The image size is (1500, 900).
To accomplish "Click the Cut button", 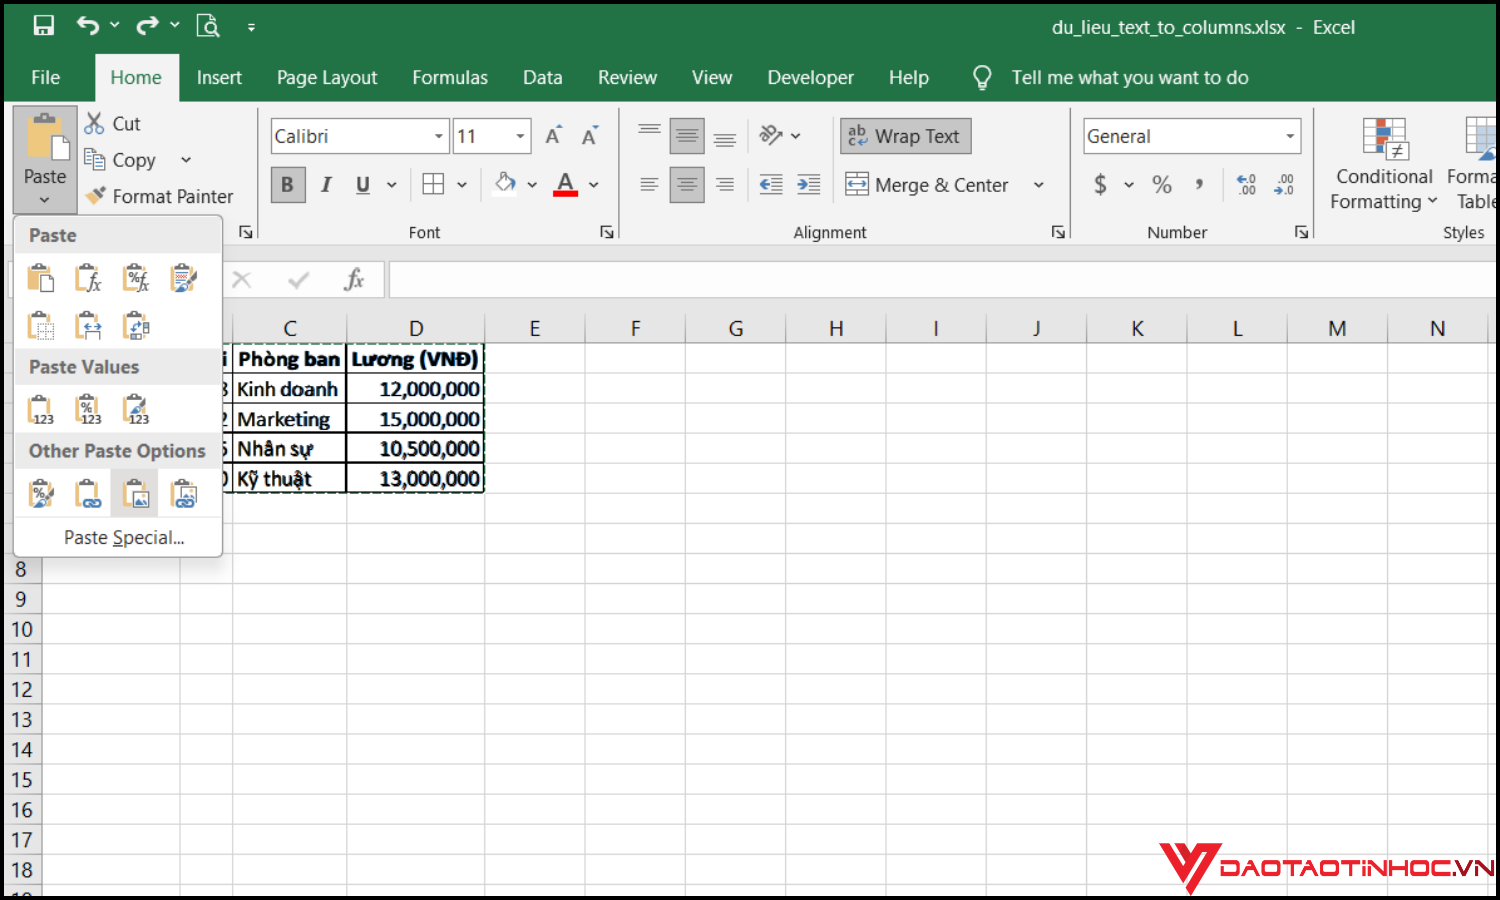I will click(x=113, y=124).
